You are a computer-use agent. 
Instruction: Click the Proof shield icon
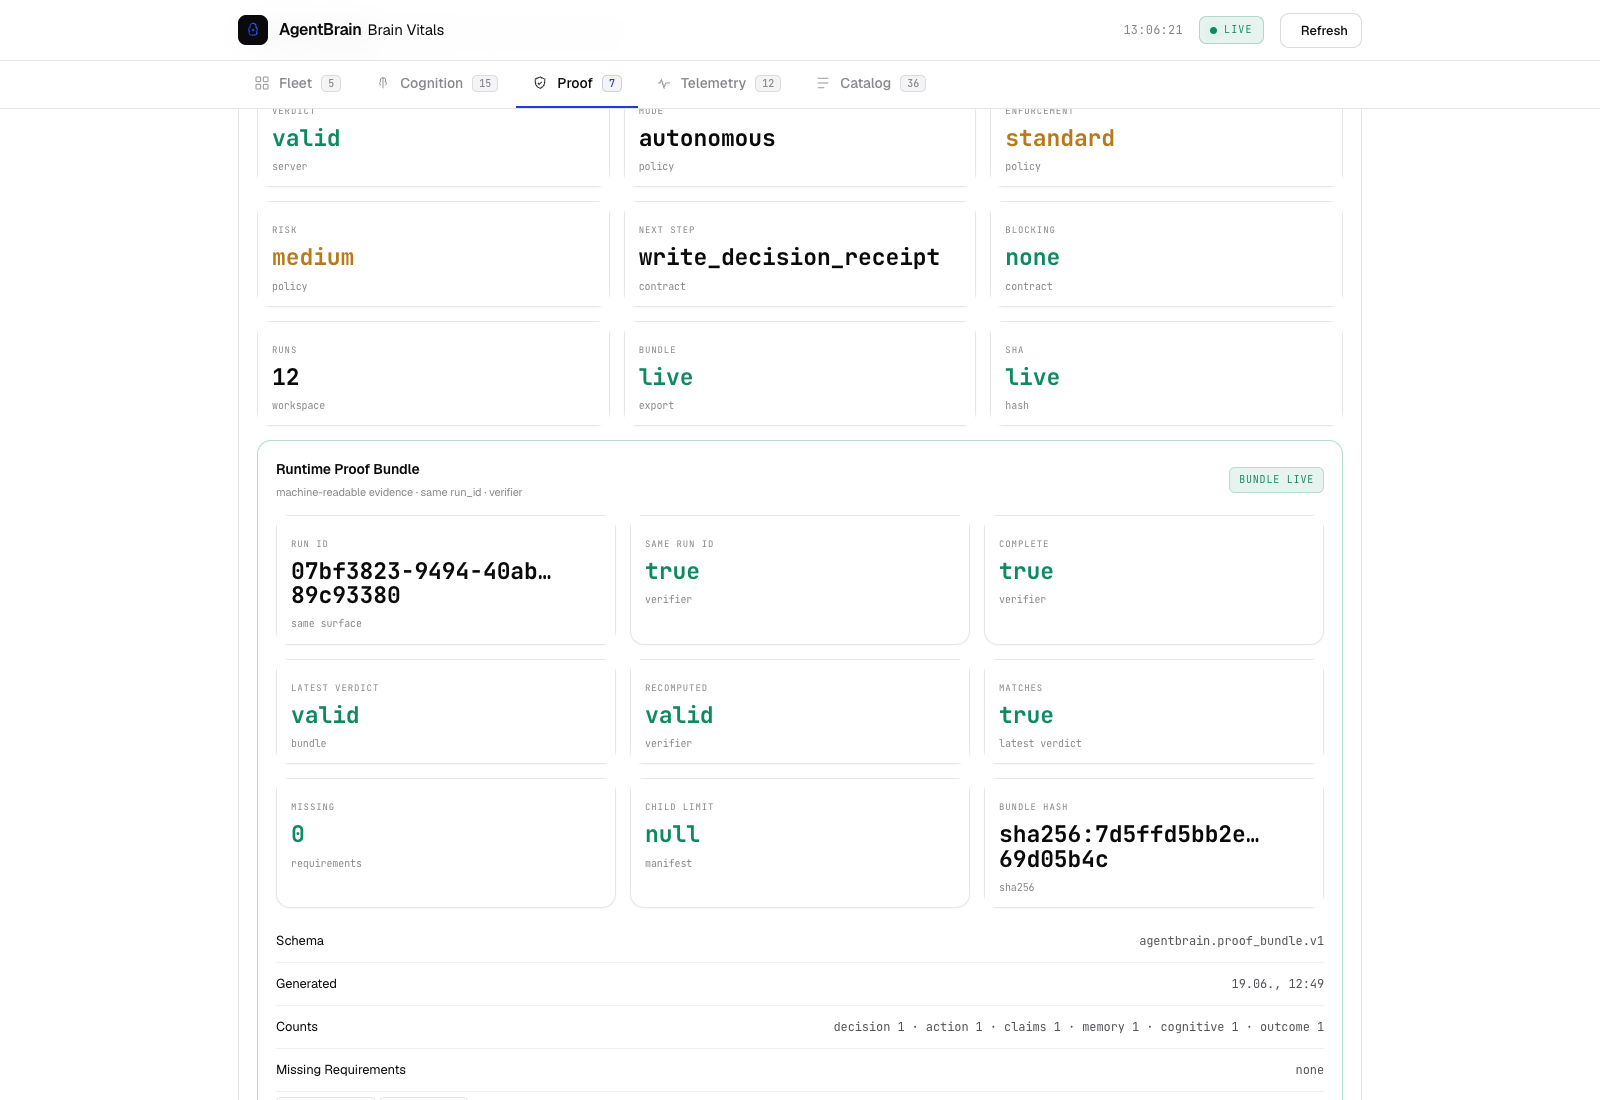click(540, 83)
